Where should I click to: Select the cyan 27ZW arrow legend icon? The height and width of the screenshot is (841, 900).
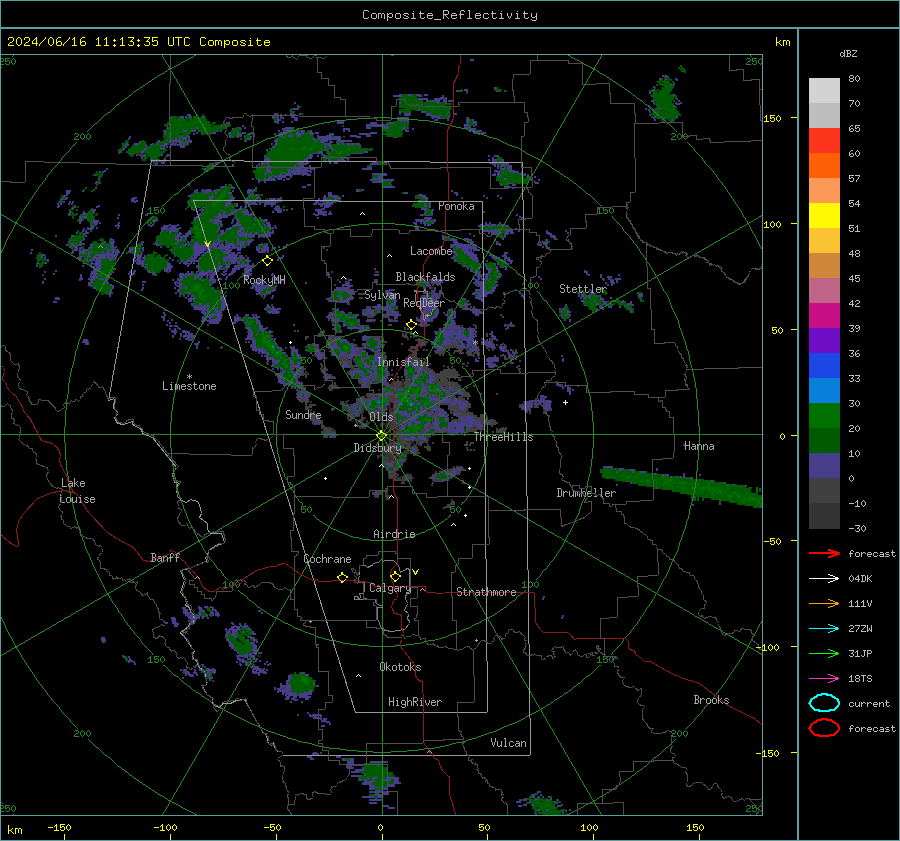click(824, 629)
